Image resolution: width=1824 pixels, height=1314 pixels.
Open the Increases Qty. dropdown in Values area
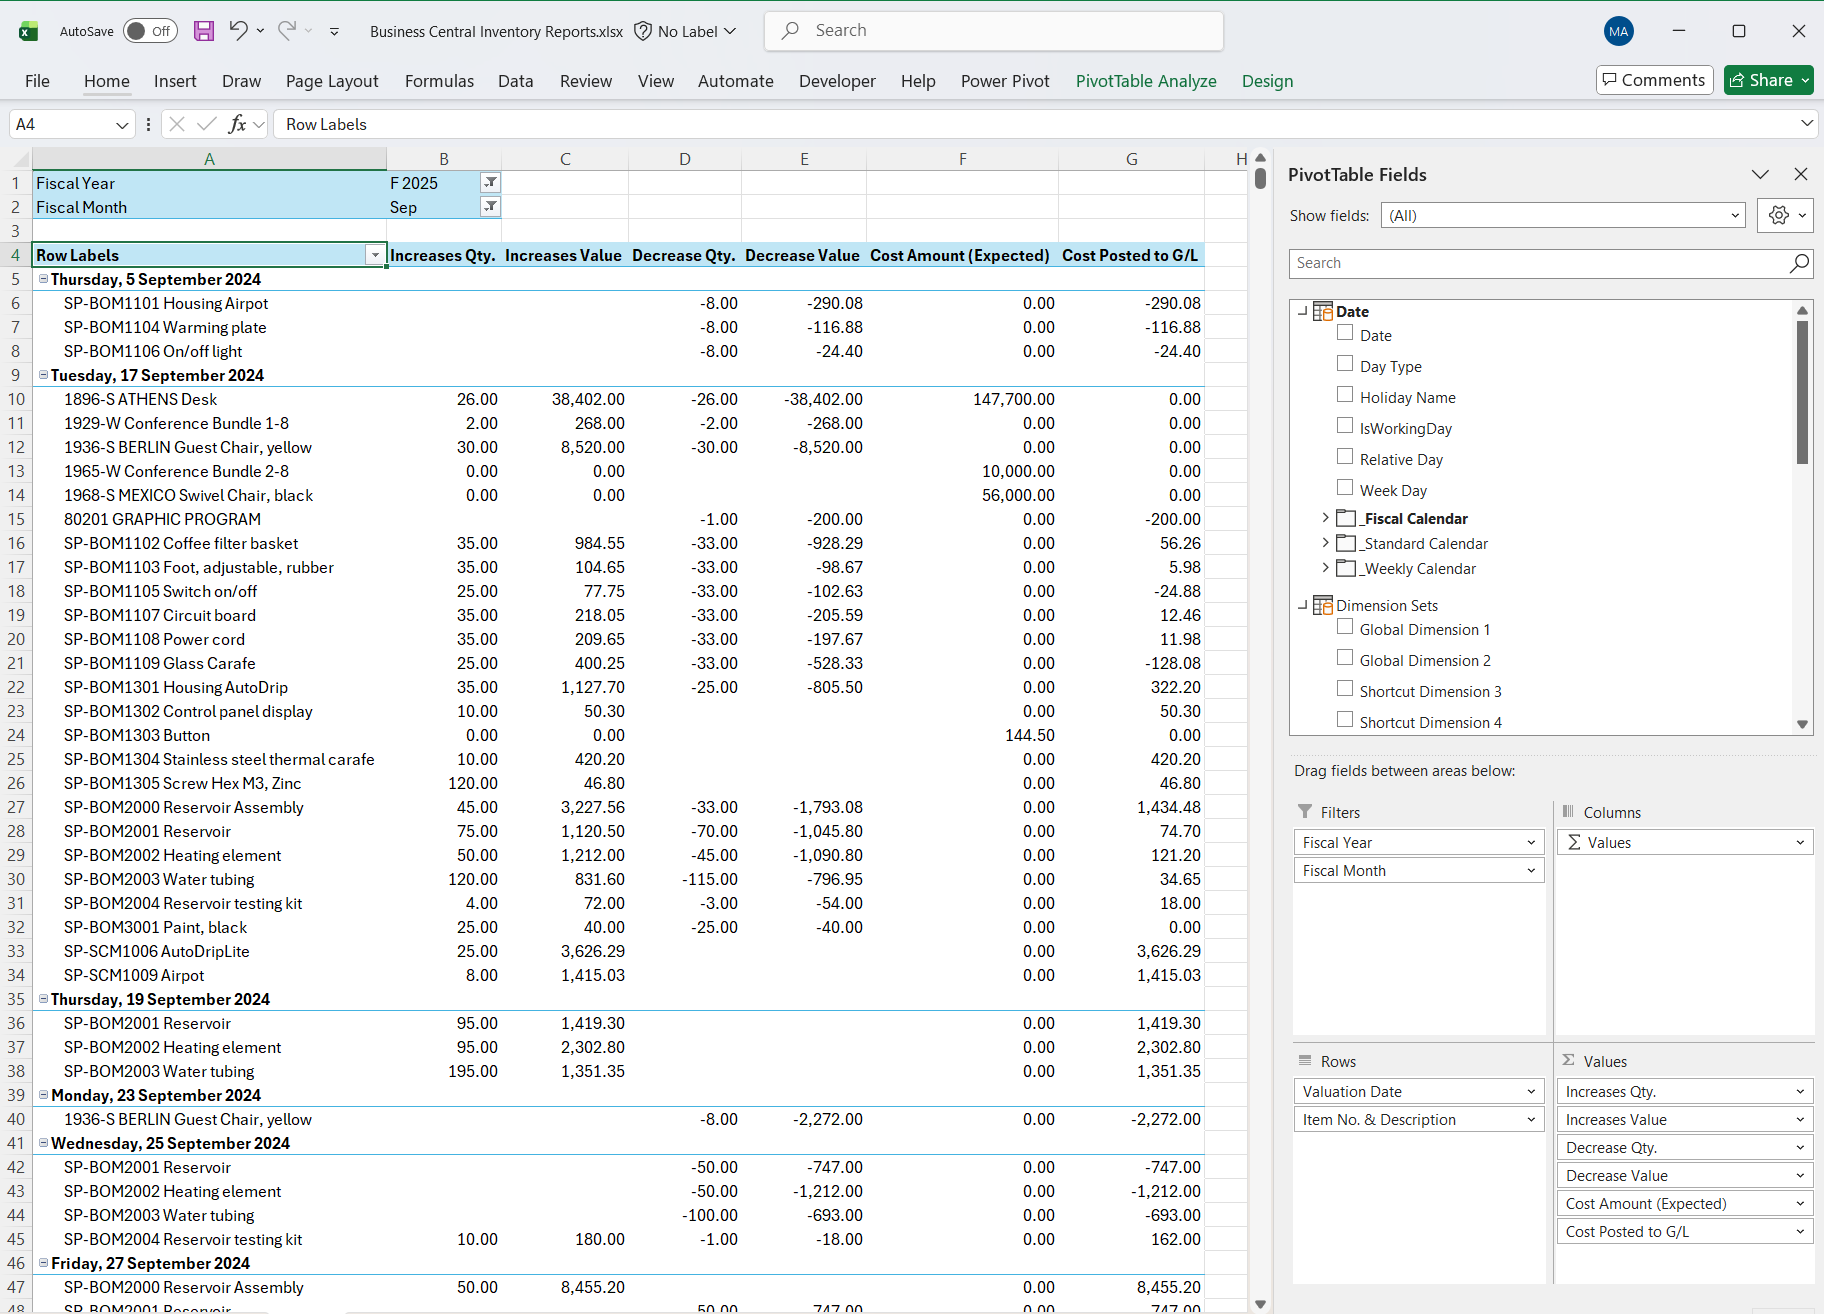point(1800,1091)
